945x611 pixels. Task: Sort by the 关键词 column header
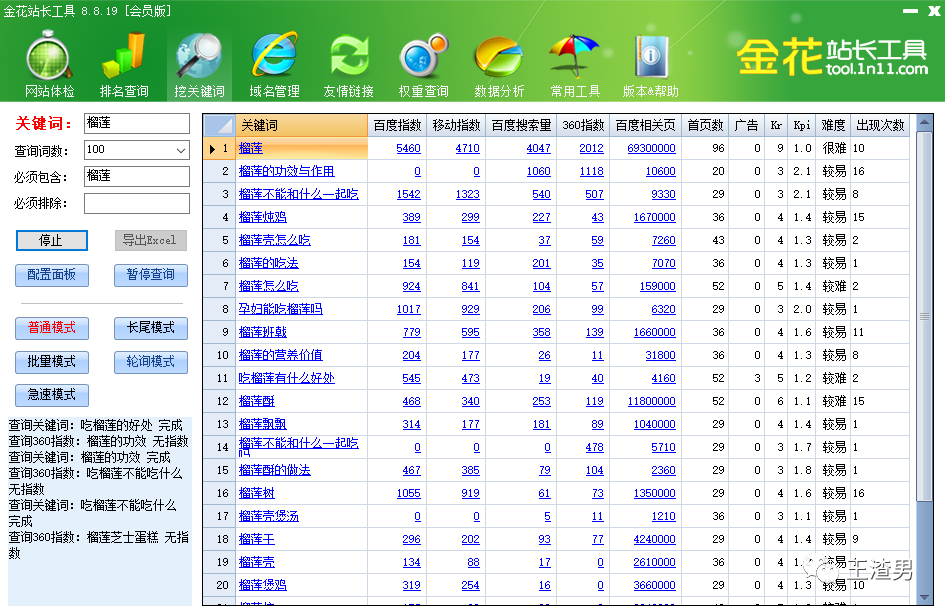301,125
